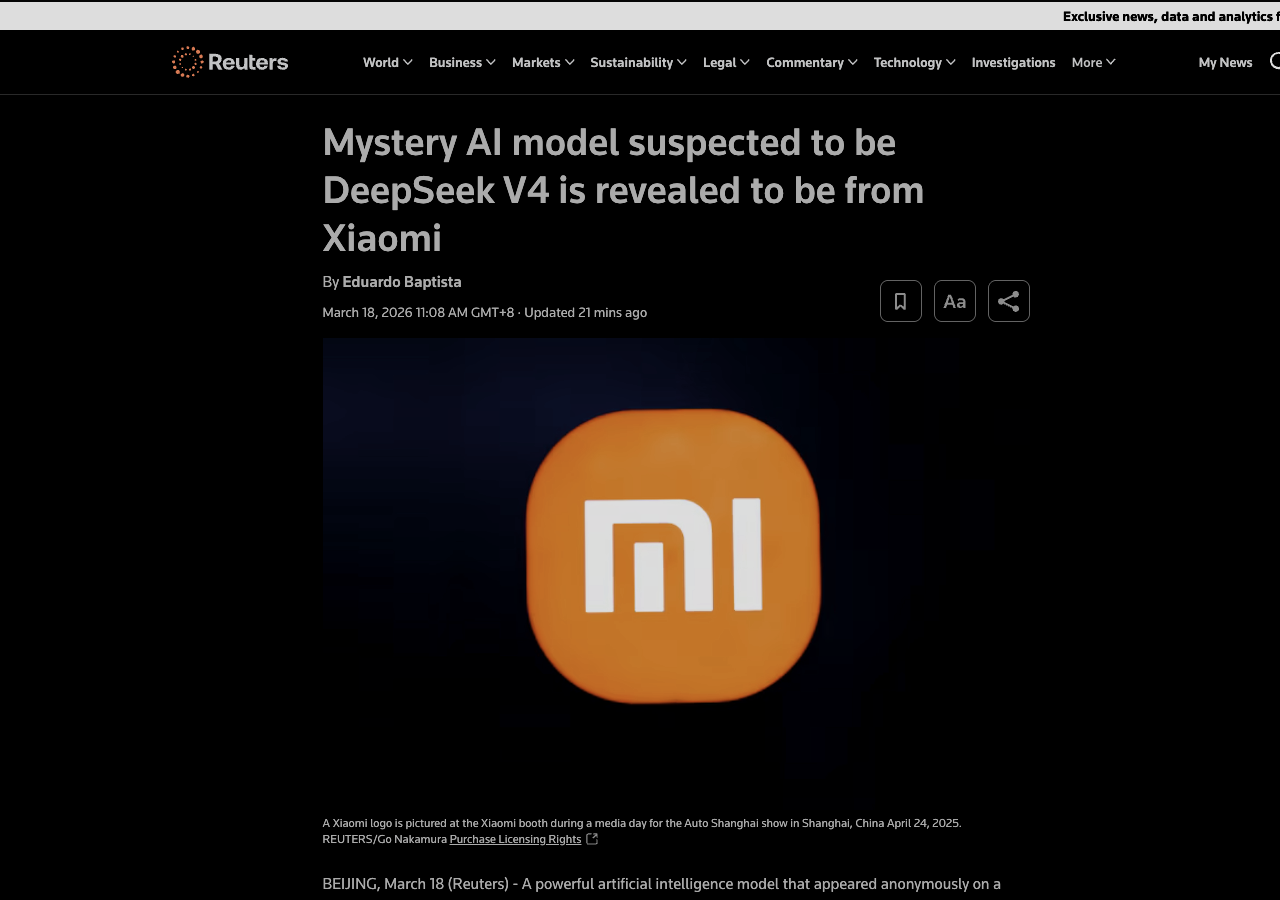
Task: Expand the World dropdown menu
Action: pos(388,62)
